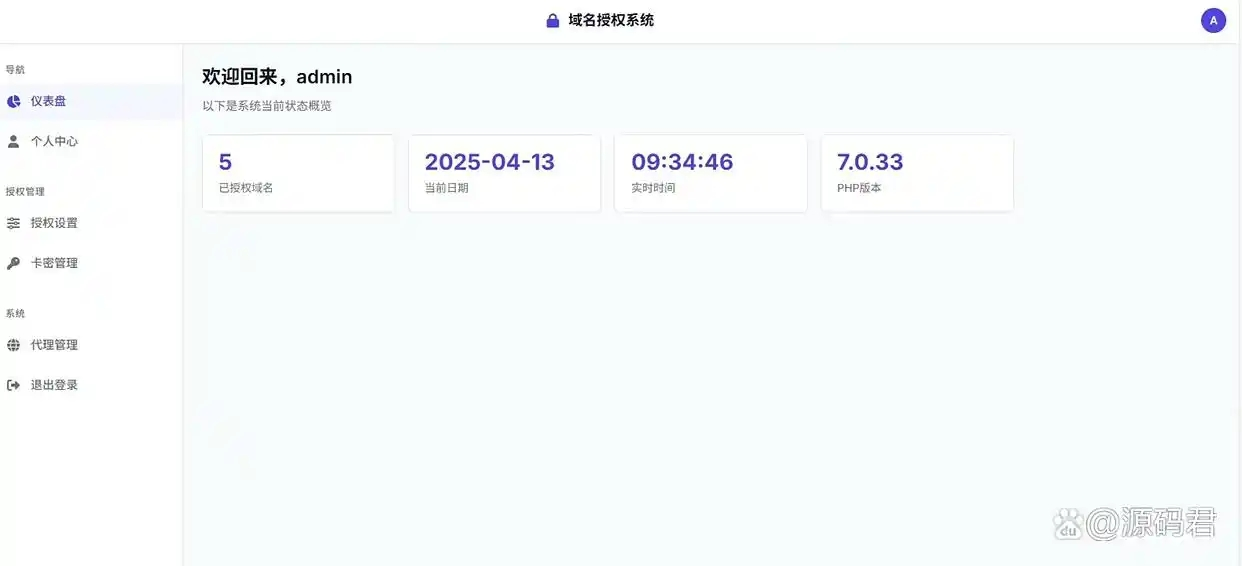Click the globe icon beside 代理管理
The height and width of the screenshot is (566, 1242).
click(13, 345)
